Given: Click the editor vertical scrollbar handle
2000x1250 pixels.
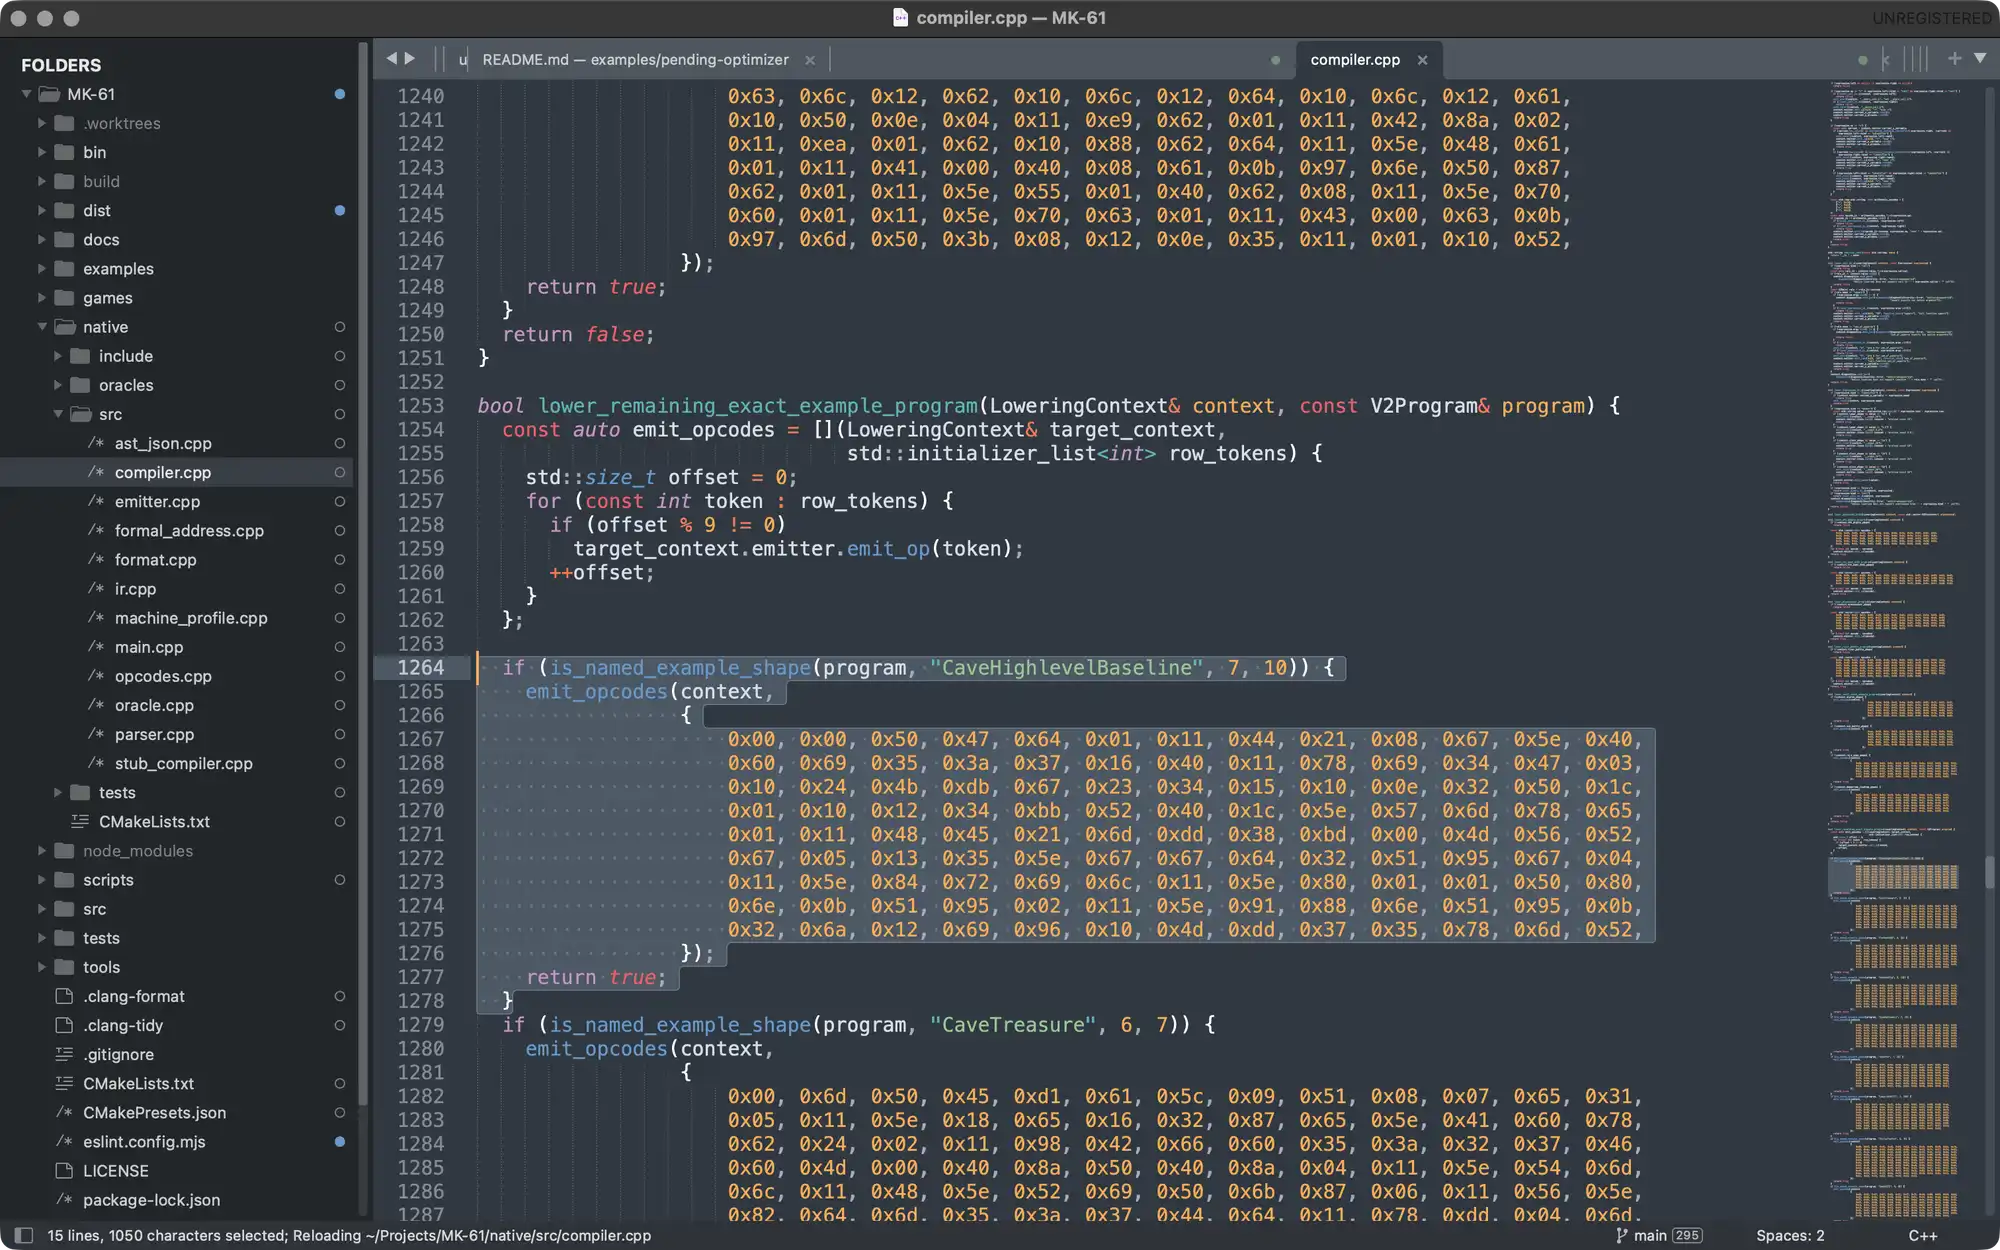Looking at the screenshot, I should tap(1991, 872).
